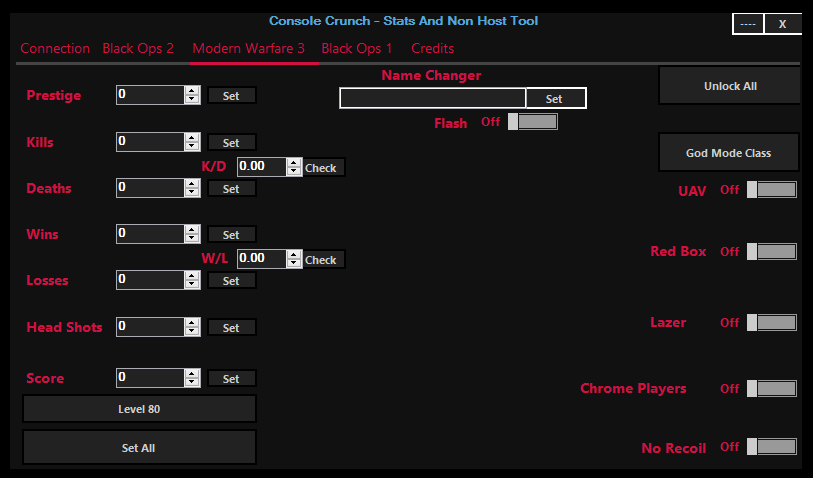Check the K/D ratio

323,167
